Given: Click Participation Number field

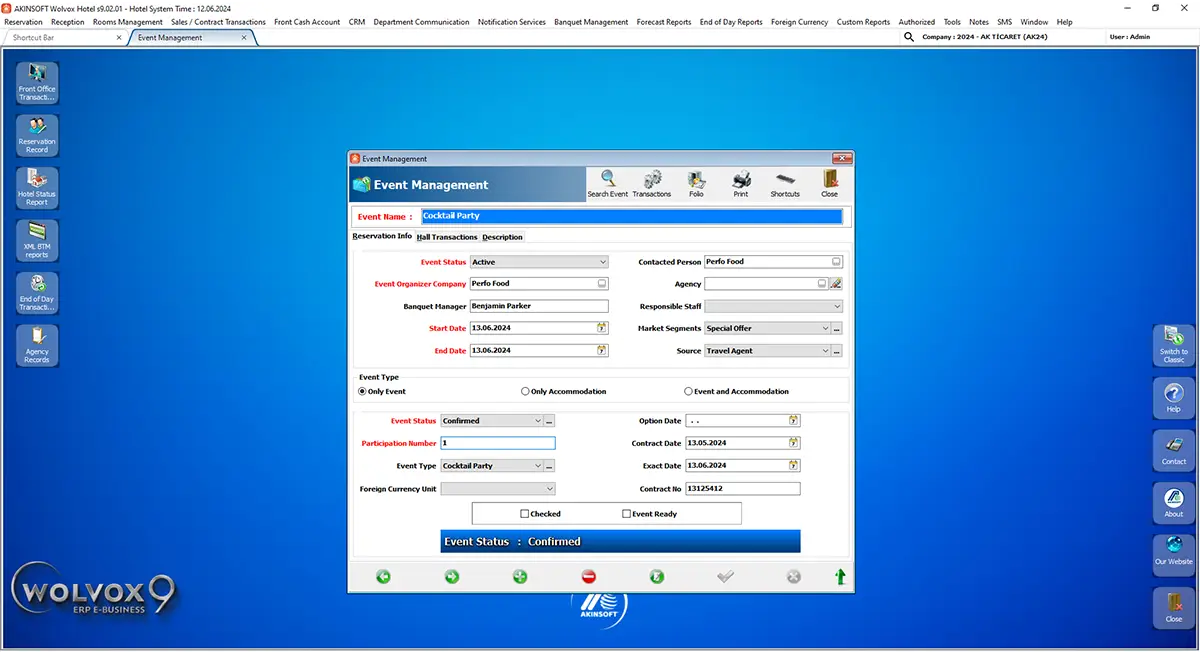Looking at the screenshot, I should tap(497, 443).
